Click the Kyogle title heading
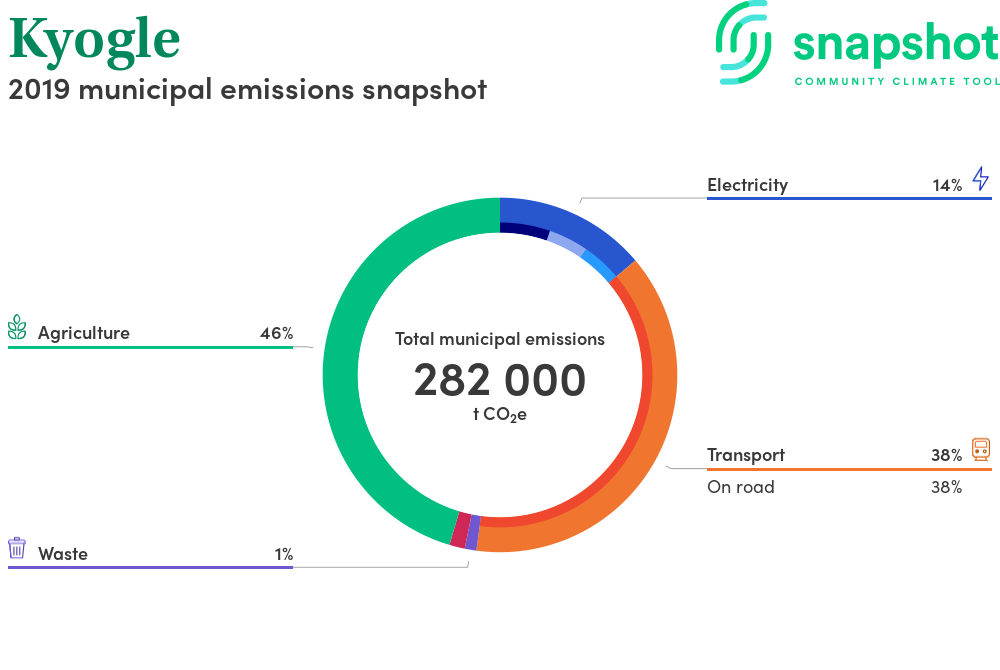1000x670 pixels. tap(94, 41)
